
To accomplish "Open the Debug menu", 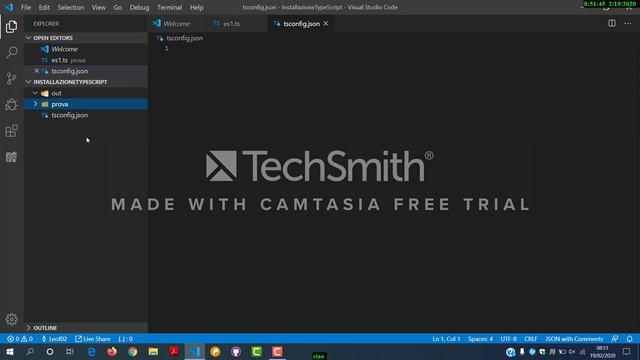I will click(x=139, y=7).
